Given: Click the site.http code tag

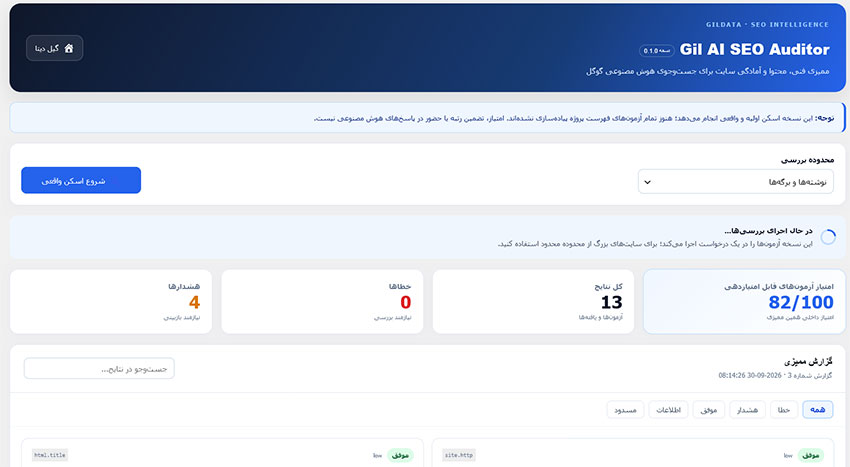Looking at the screenshot, I should coord(459,455).
